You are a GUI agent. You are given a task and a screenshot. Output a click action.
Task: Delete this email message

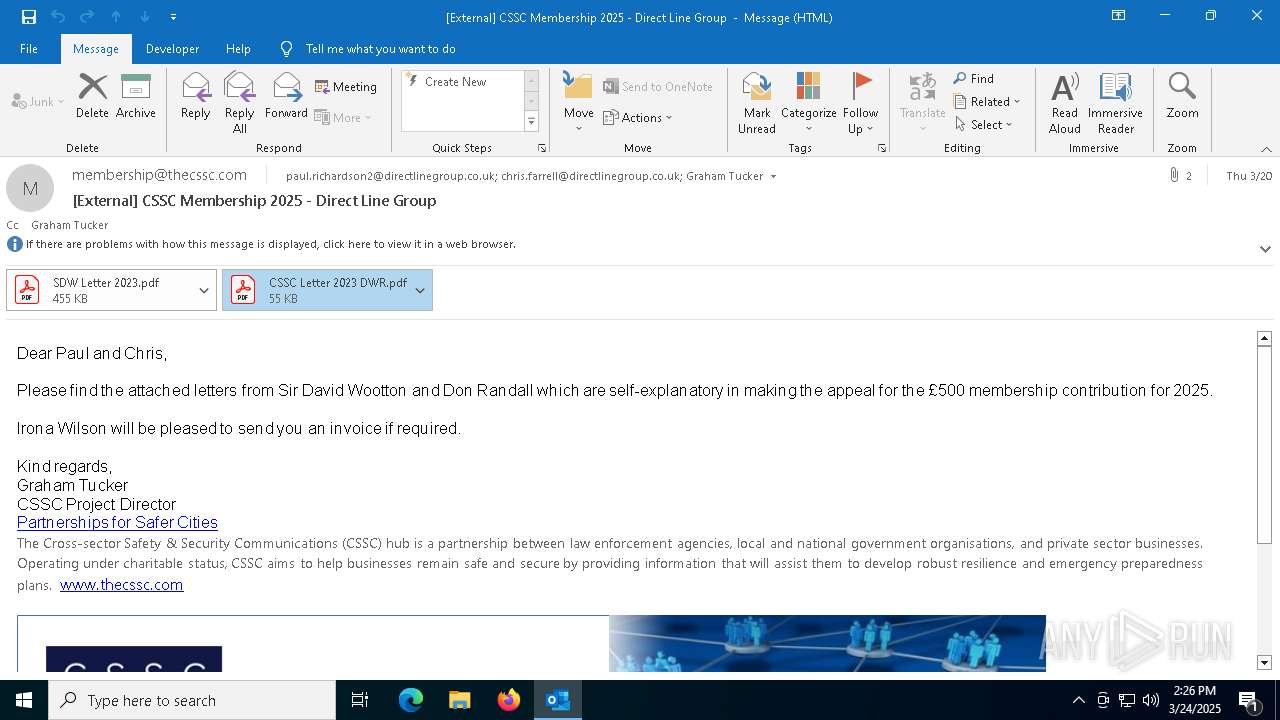[x=92, y=96]
